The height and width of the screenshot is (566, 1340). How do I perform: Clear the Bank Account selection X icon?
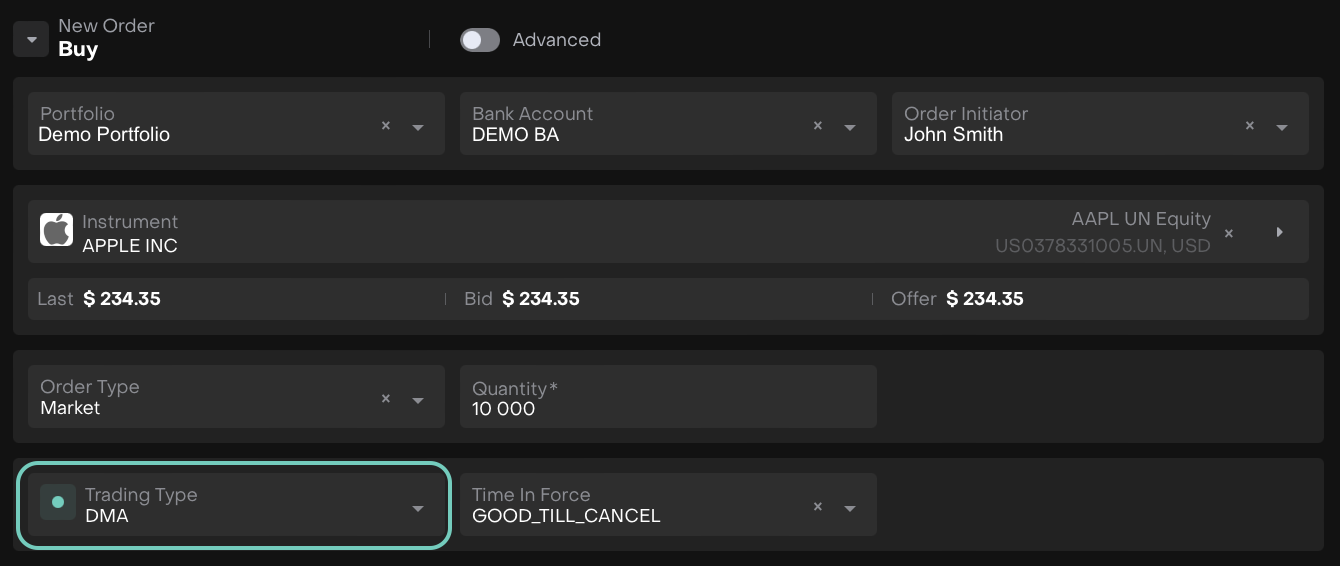[818, 126]
